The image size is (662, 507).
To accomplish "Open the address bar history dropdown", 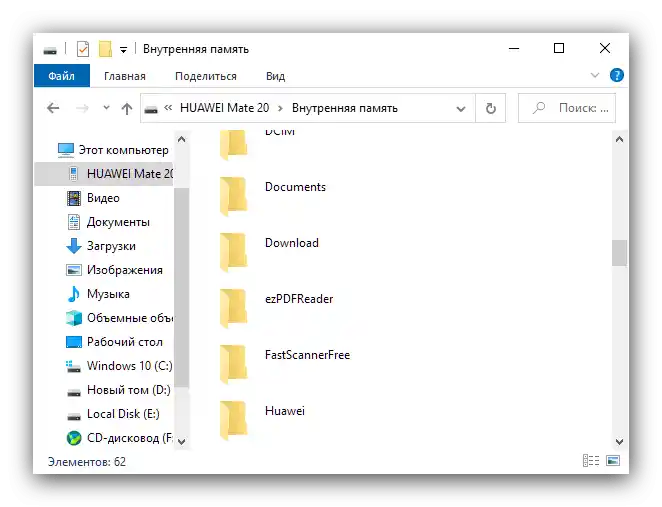I will tap(461, 109).
